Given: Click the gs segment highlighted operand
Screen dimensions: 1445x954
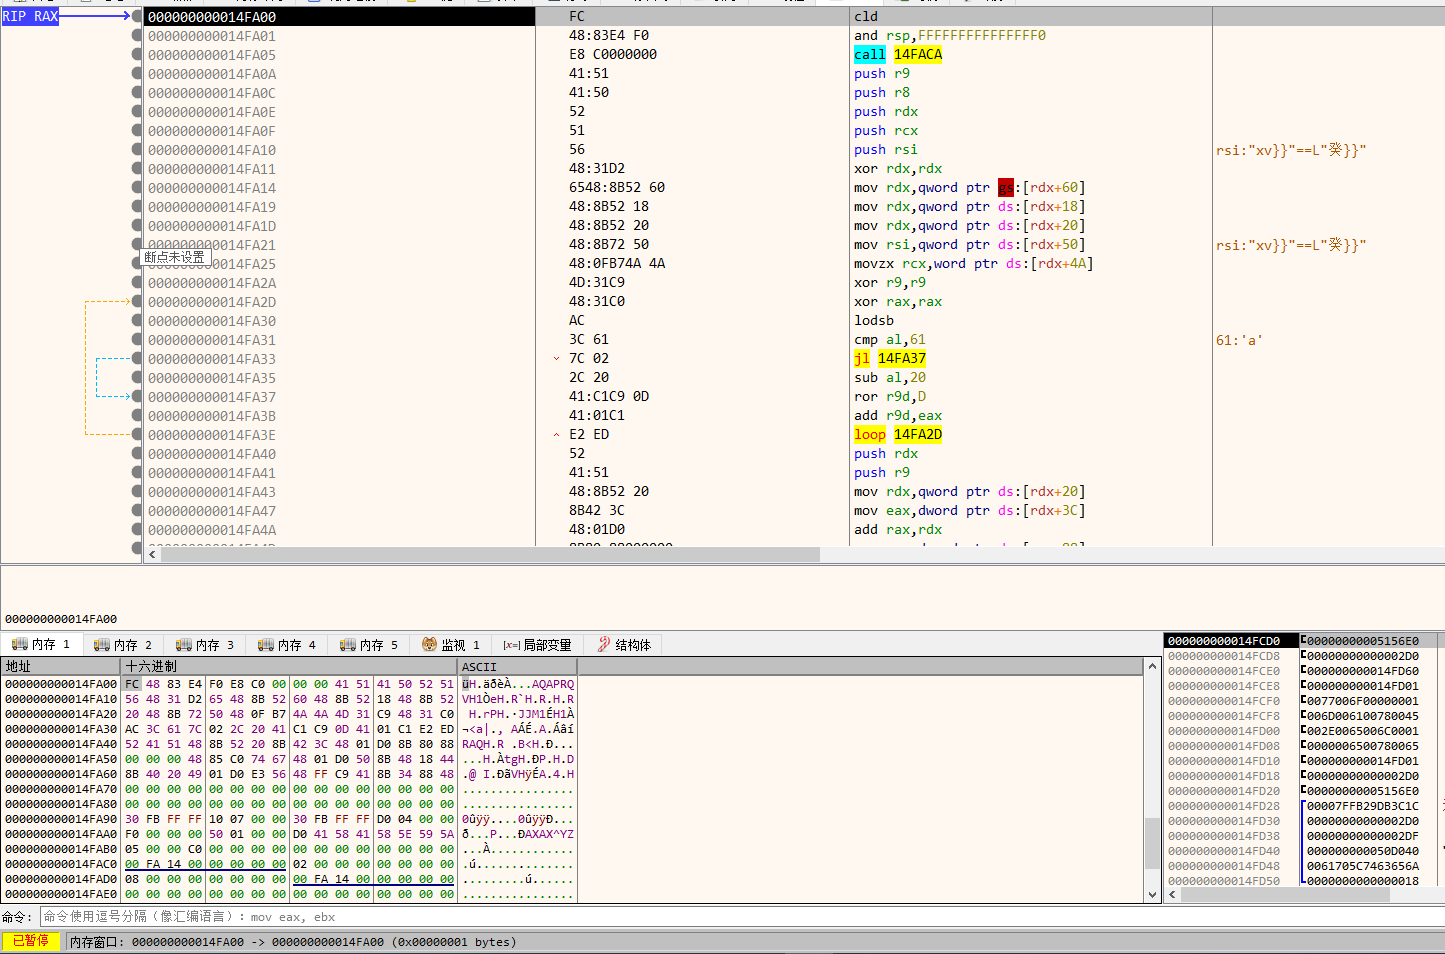Looking at the screenshot, I should point(1006,188).
